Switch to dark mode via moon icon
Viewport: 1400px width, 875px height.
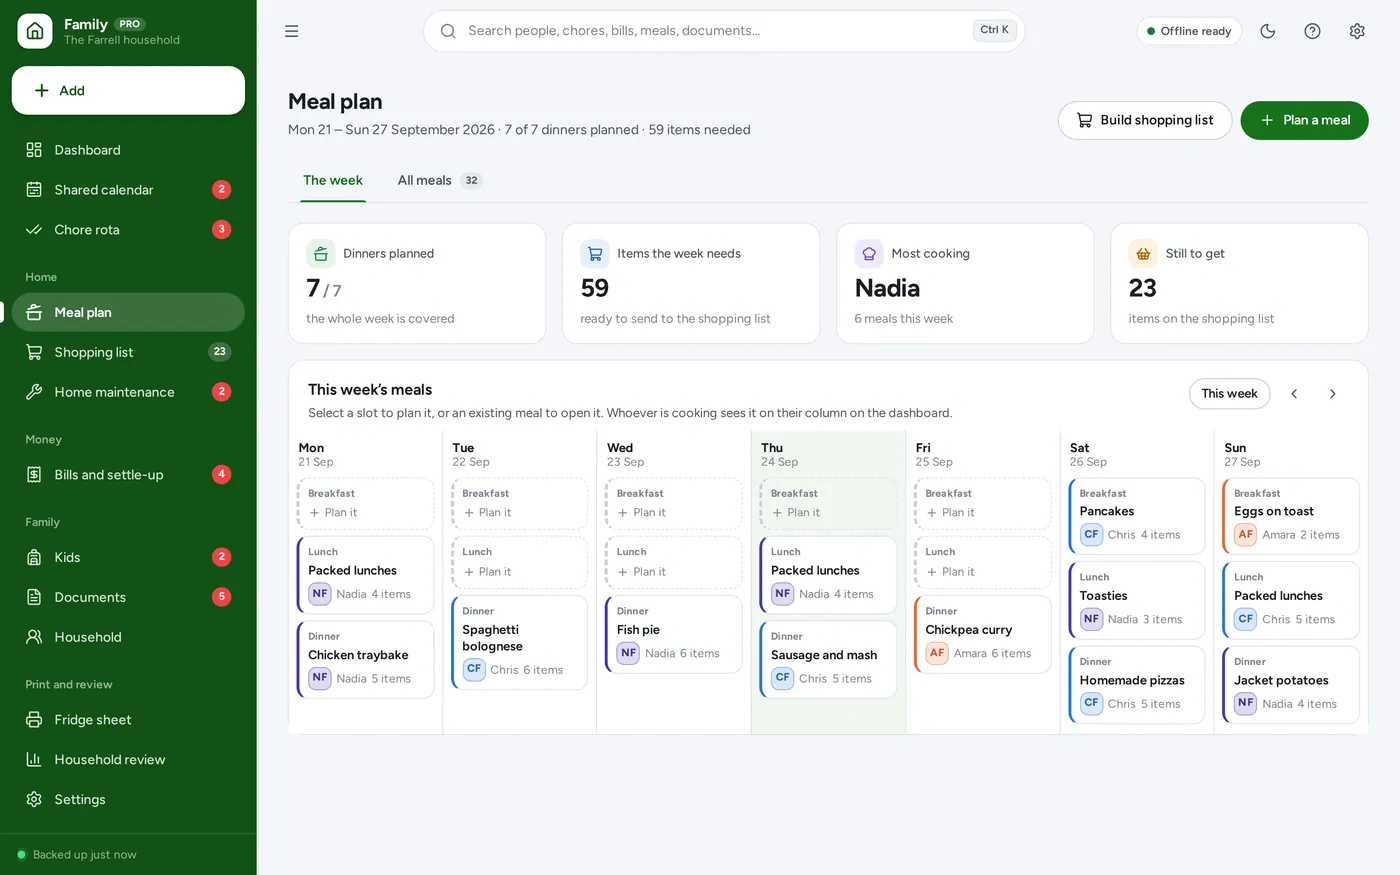[1268, 31]
